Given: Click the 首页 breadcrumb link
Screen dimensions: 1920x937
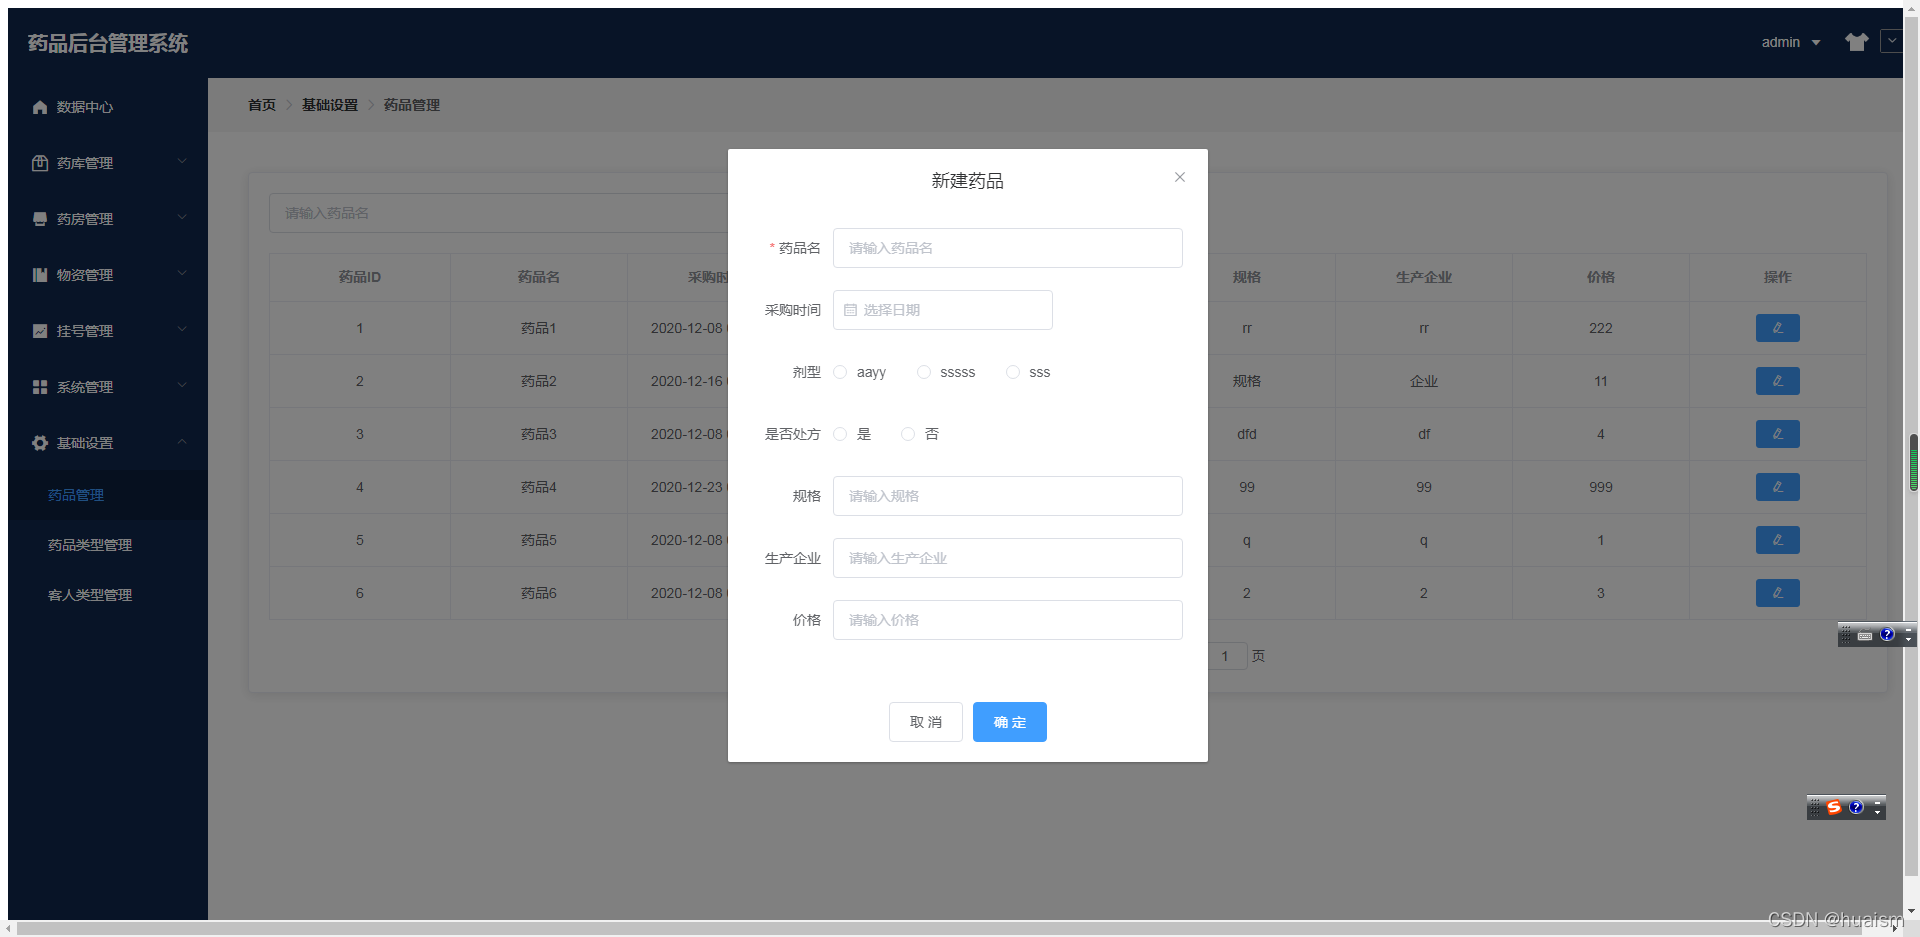Looking at the screenshot, I should click(262, 105).
